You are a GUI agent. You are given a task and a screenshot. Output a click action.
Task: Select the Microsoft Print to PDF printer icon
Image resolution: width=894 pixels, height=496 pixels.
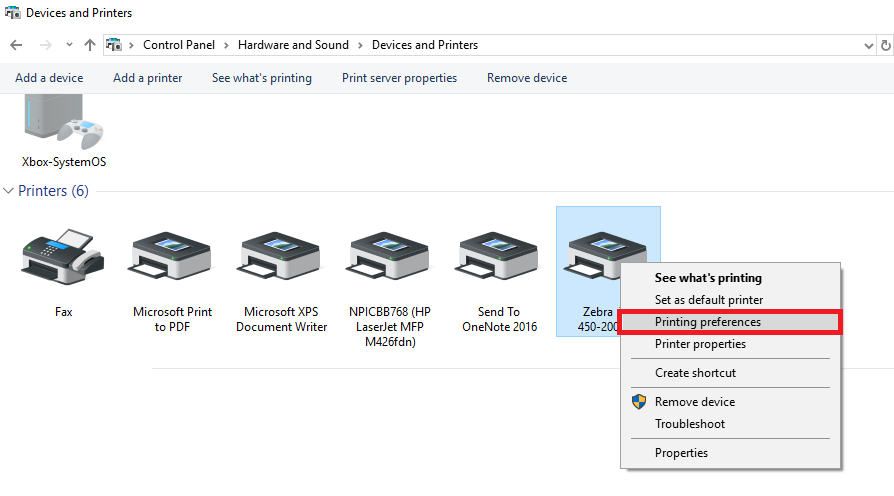[170, 255]
